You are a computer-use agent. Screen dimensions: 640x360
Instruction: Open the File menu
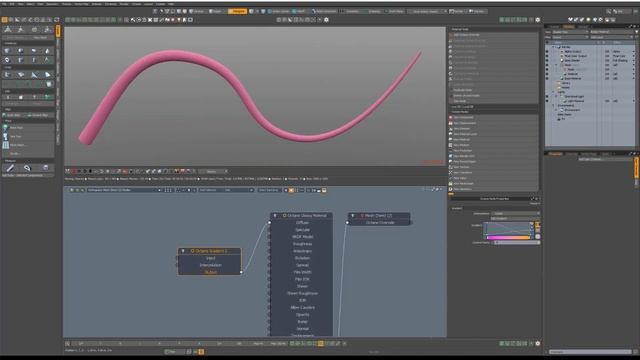[x=4, y=4]
